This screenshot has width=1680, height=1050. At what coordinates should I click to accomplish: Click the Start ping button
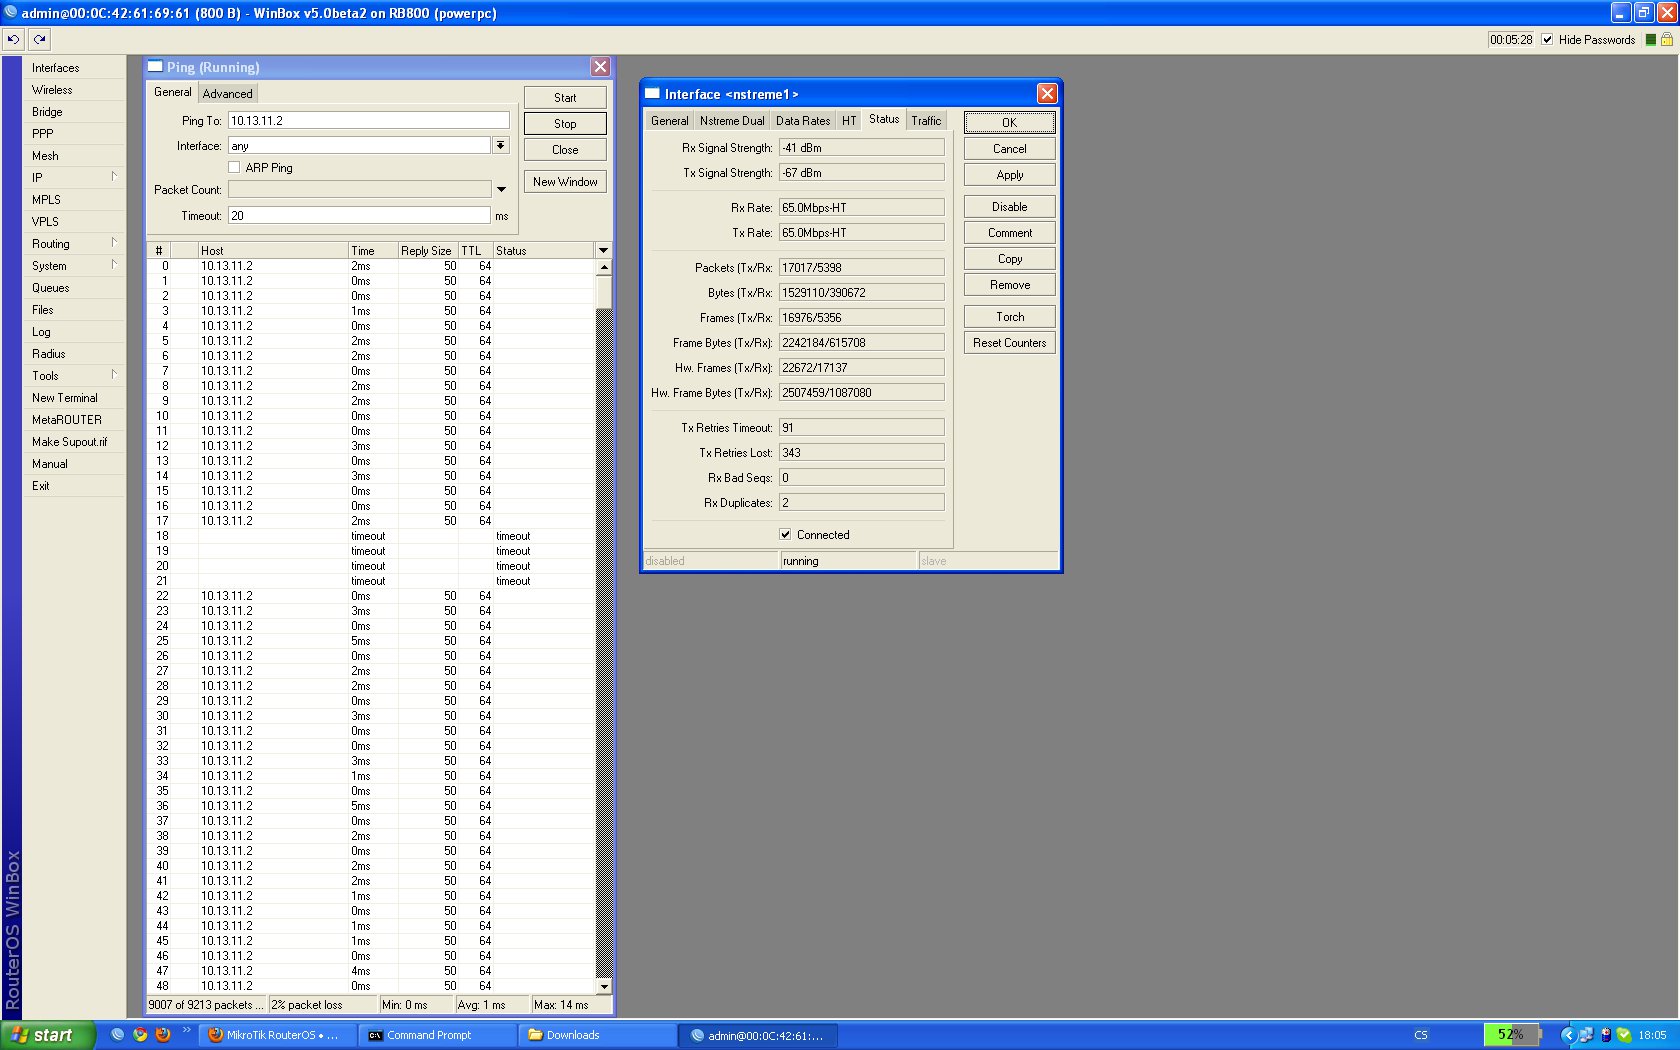point(565,98)
